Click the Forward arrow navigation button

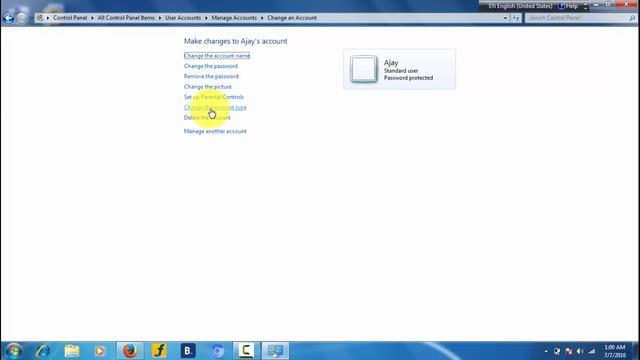click(x=22, y=18)
